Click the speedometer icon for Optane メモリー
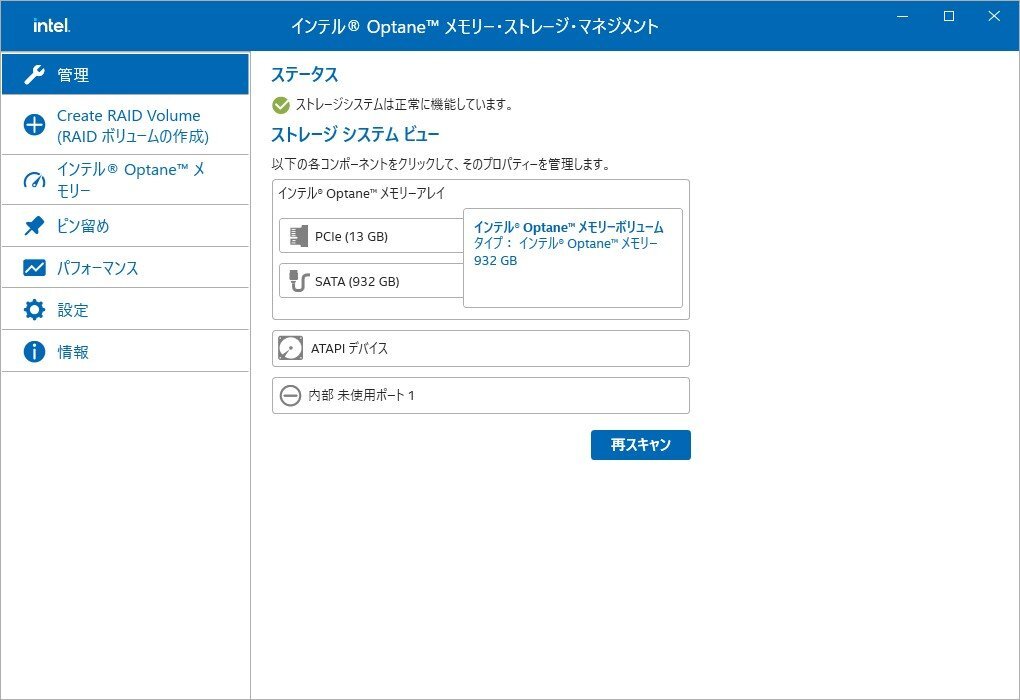Screen dimensions: 1020x700 coord(34,181)
